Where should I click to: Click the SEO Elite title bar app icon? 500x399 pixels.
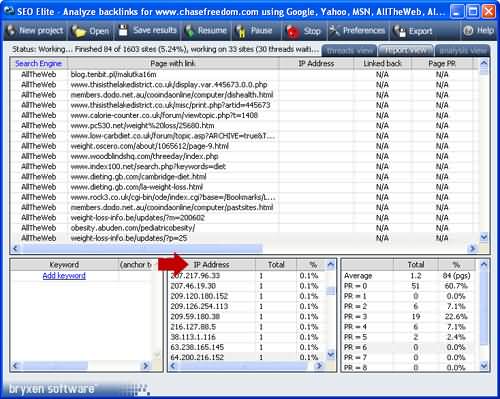[x=9, y=12]
